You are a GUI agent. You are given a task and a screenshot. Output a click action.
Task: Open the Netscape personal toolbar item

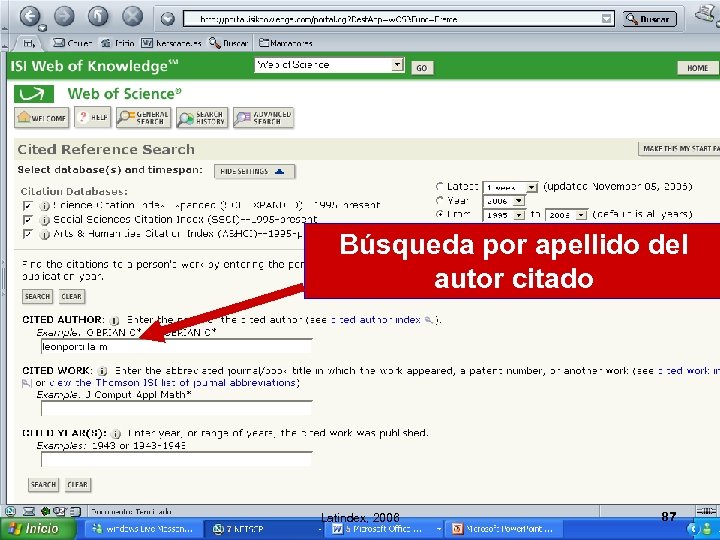coord(171,43)
